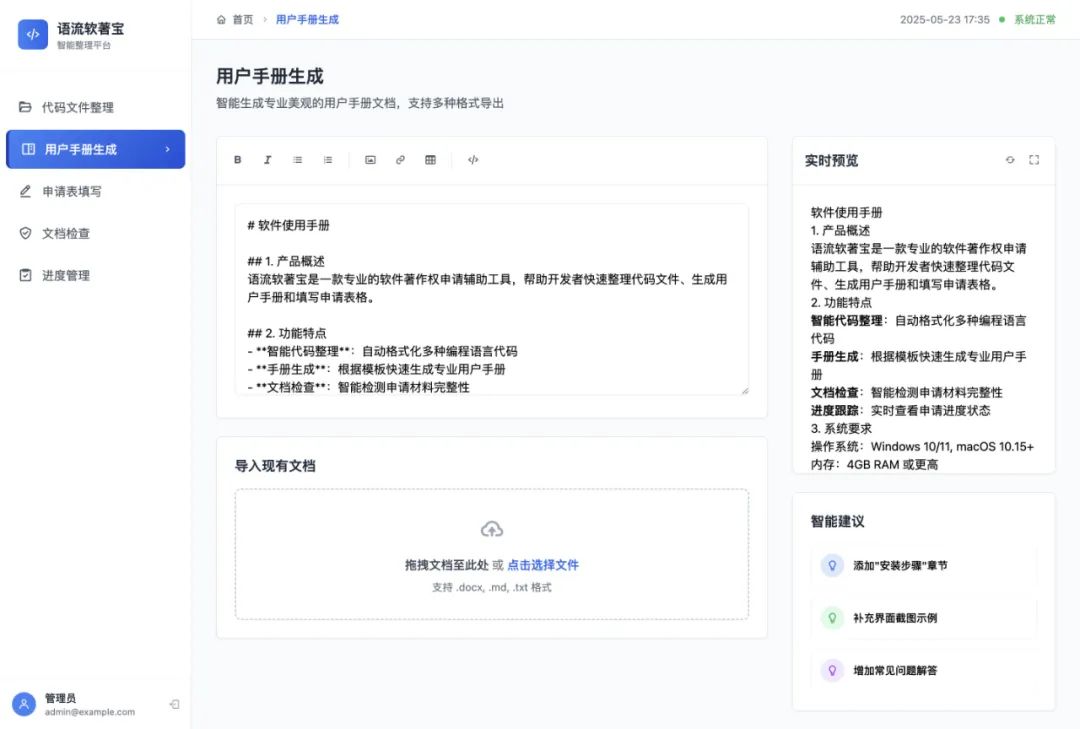Toggle the bullet list formatting
The image size is (1080, 729).
[x=297, y=159]
